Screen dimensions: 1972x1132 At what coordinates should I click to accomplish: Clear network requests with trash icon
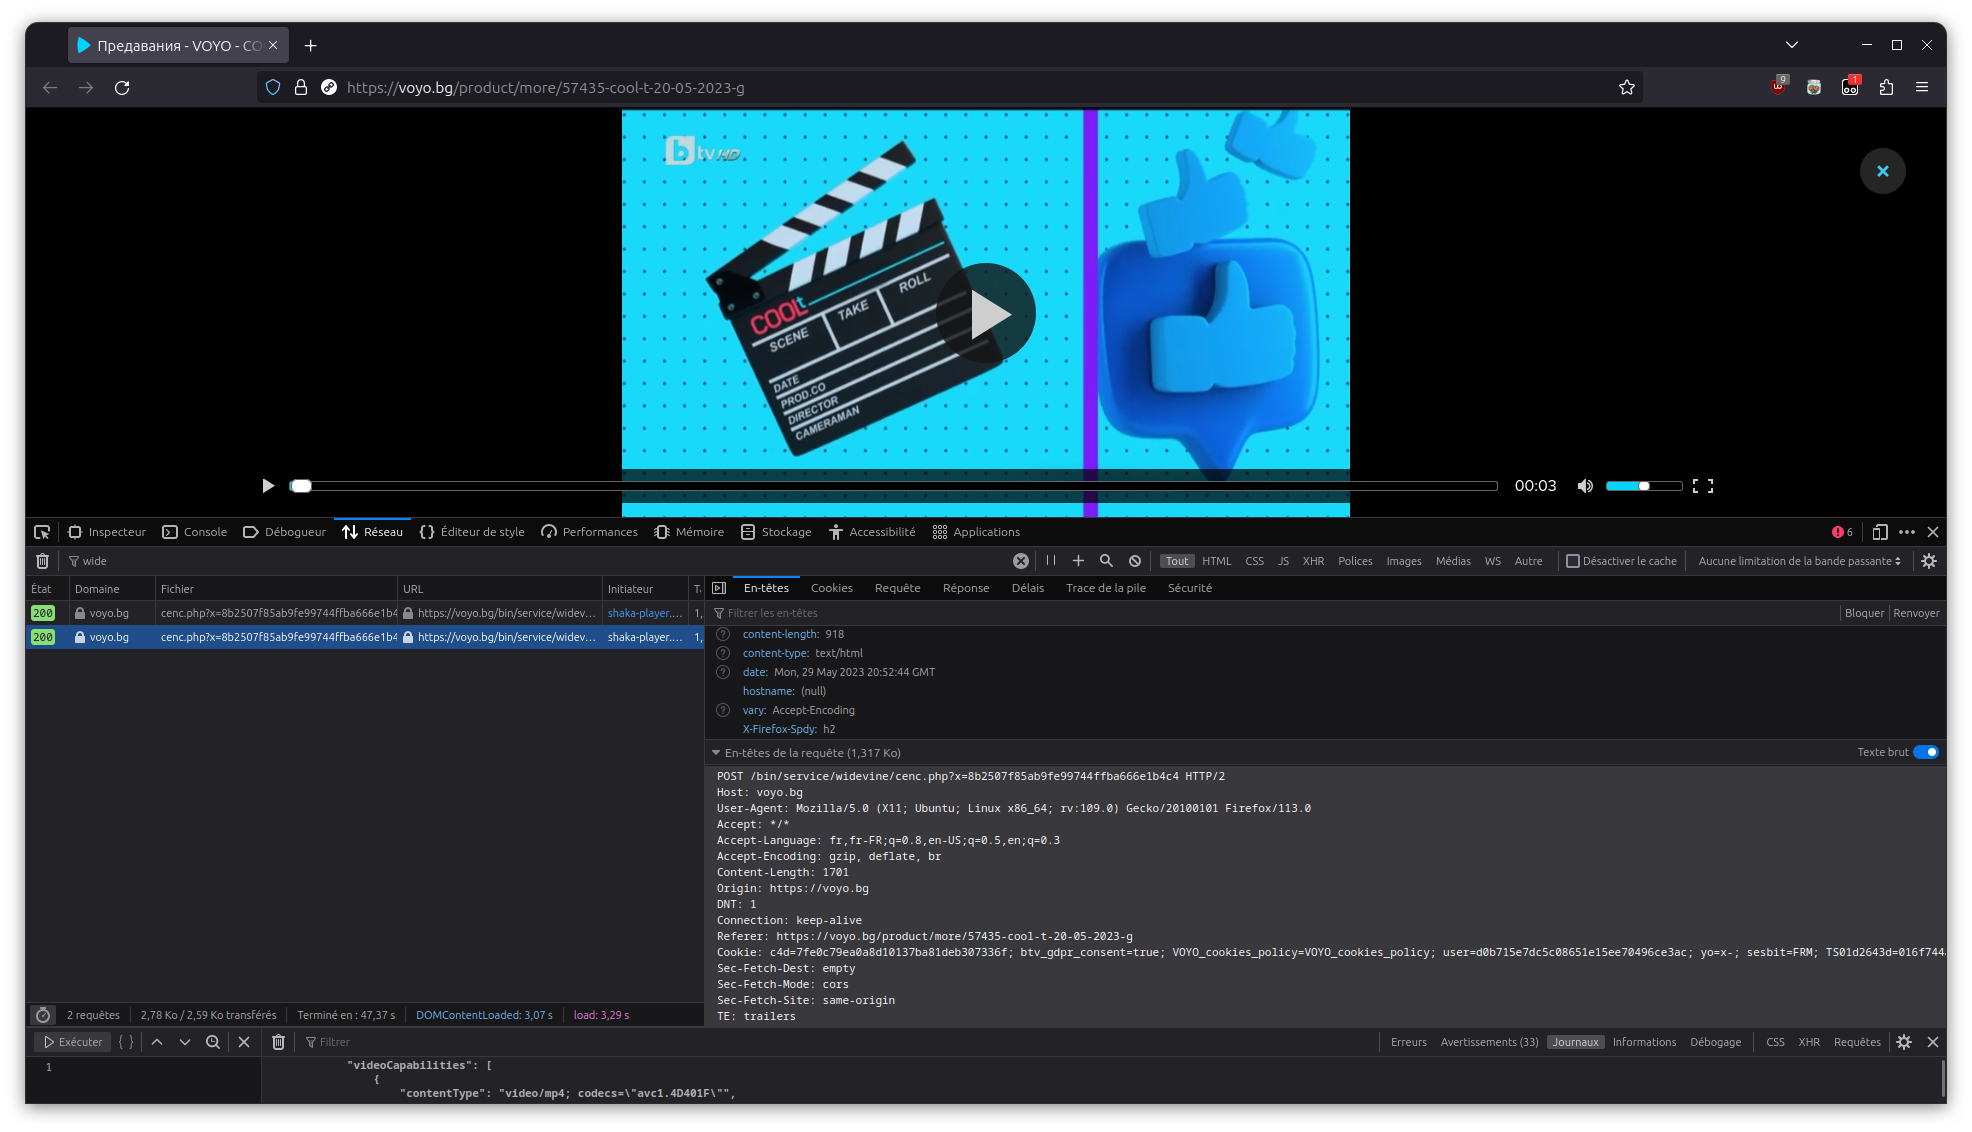[42, 561]
